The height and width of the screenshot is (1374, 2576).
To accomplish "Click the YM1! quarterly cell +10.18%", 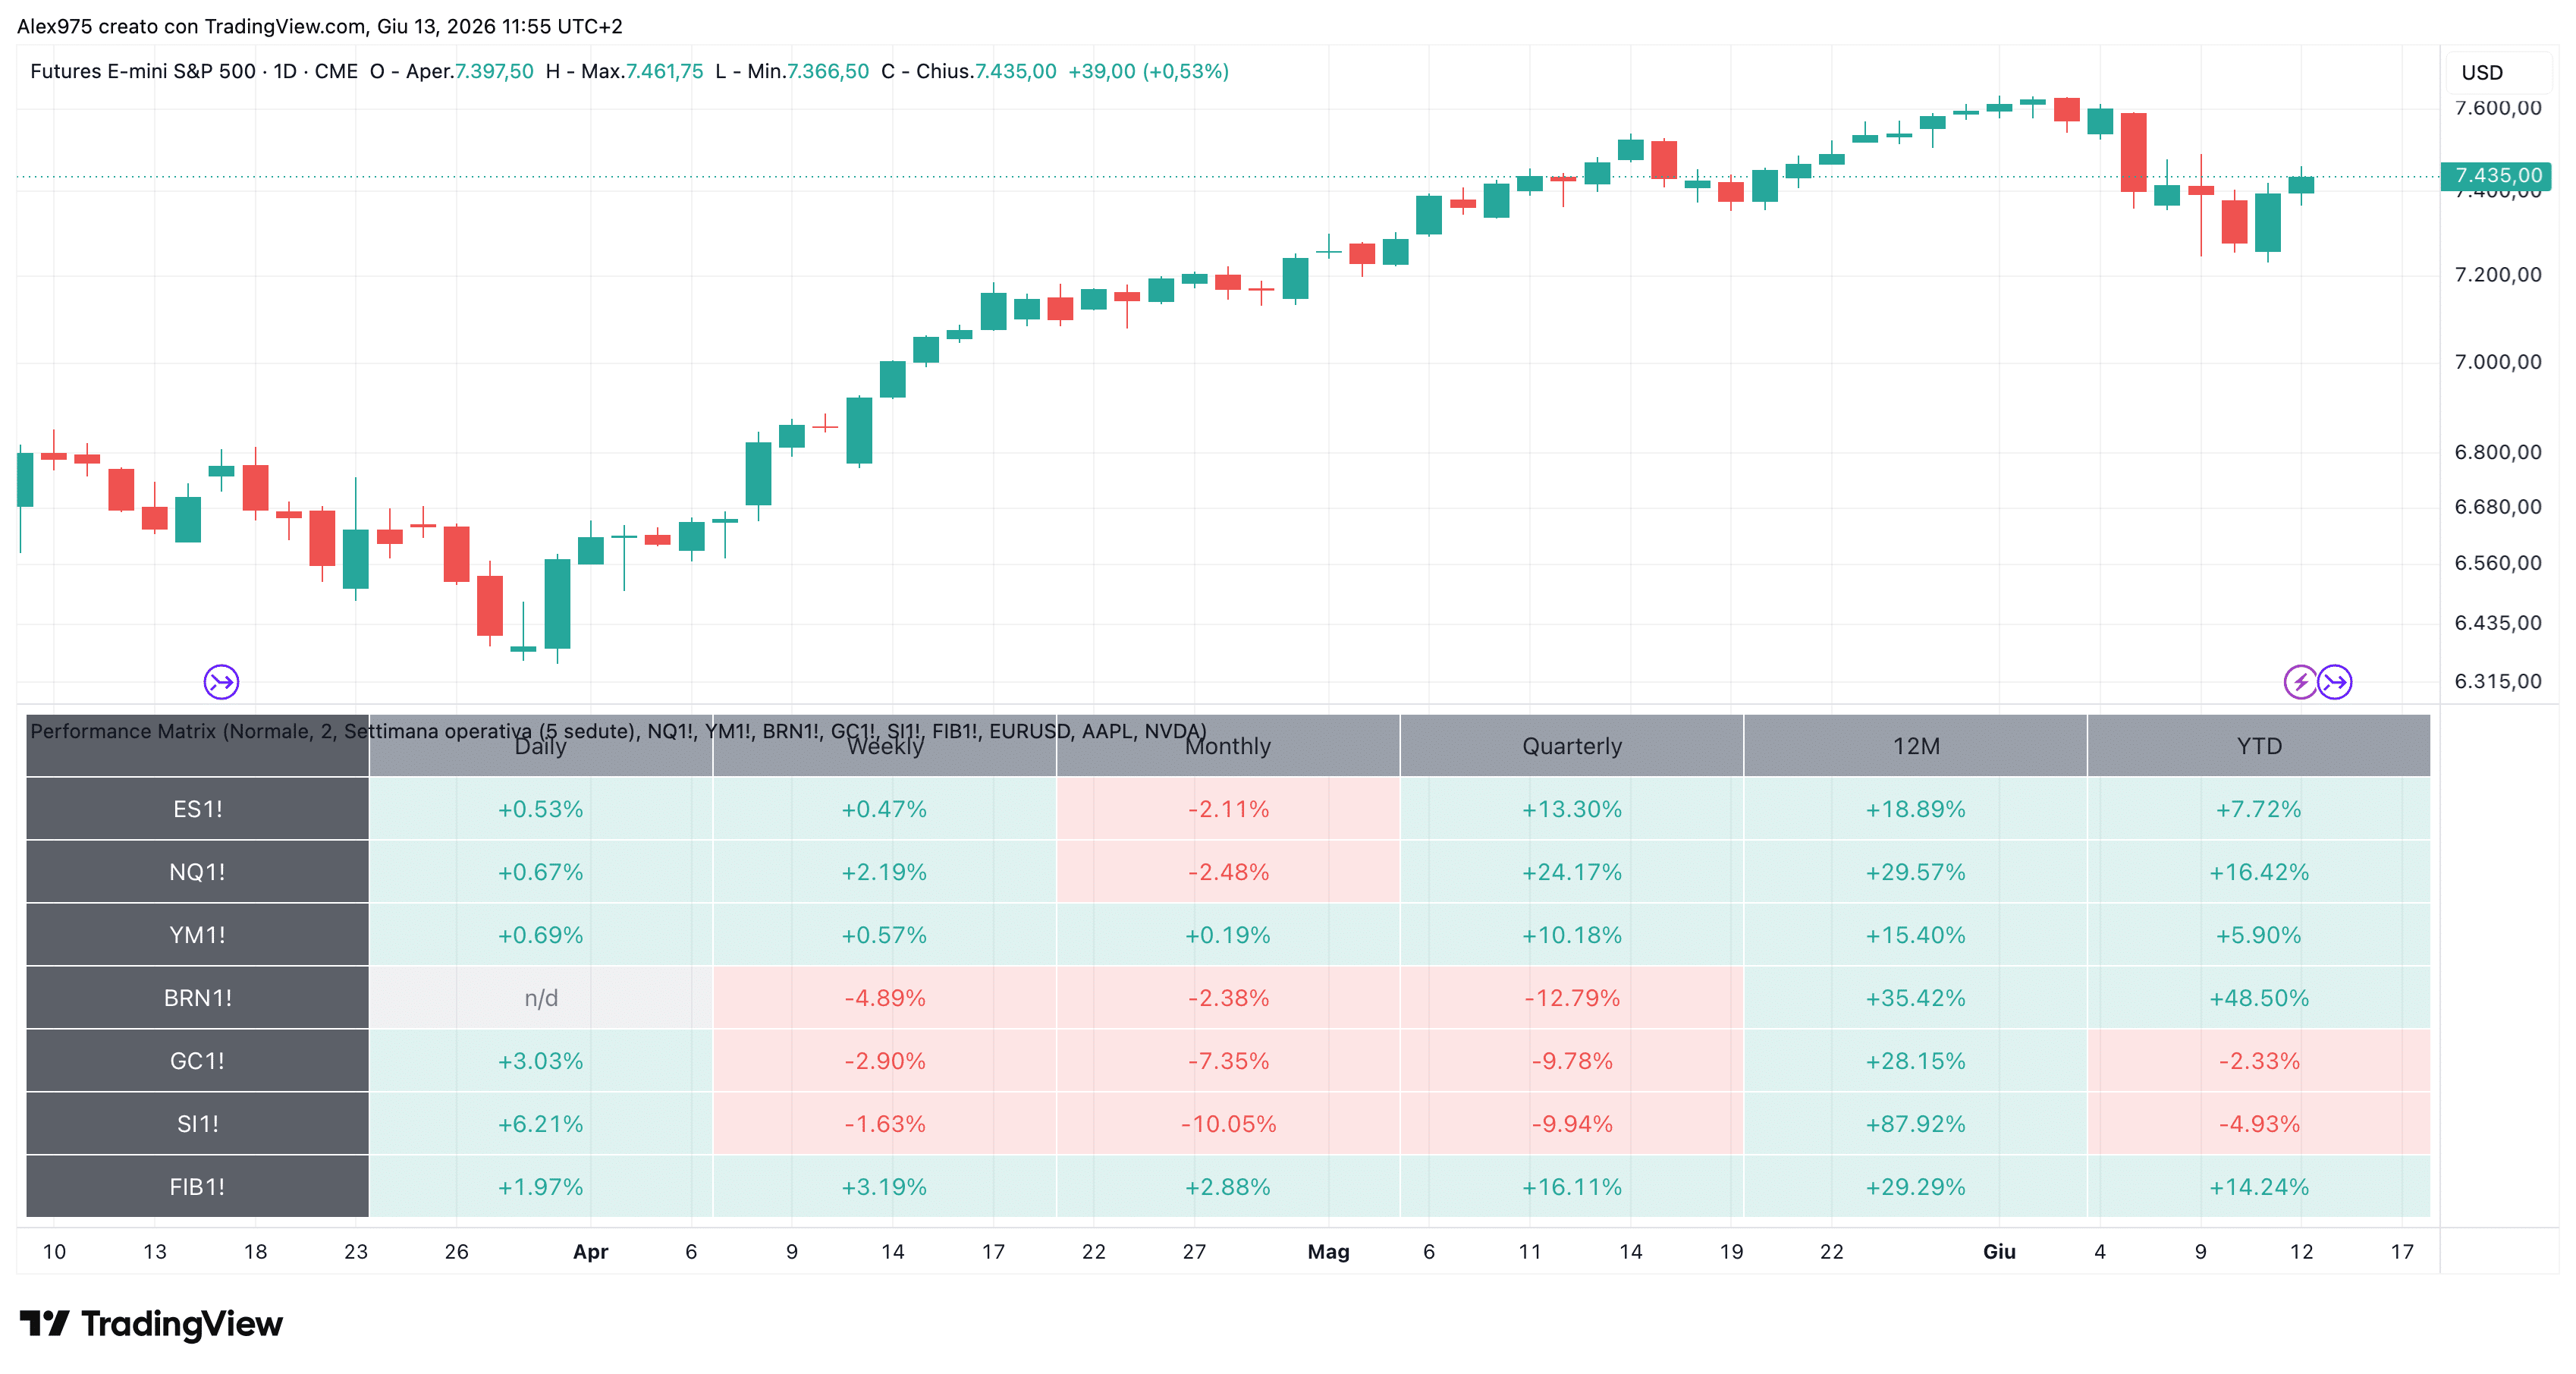I will coord(1572,935).
